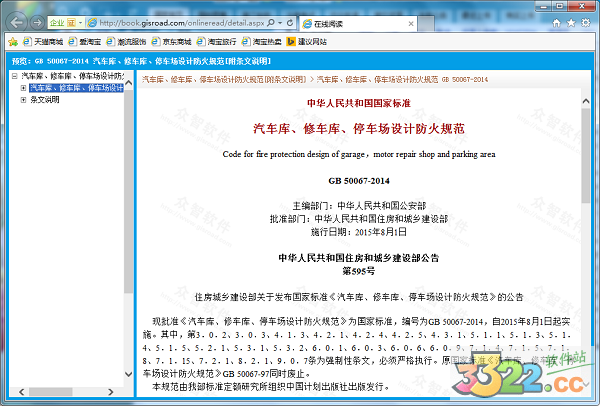Open a new blank tab
Screen dimensions: 600x406
[426, 24]
